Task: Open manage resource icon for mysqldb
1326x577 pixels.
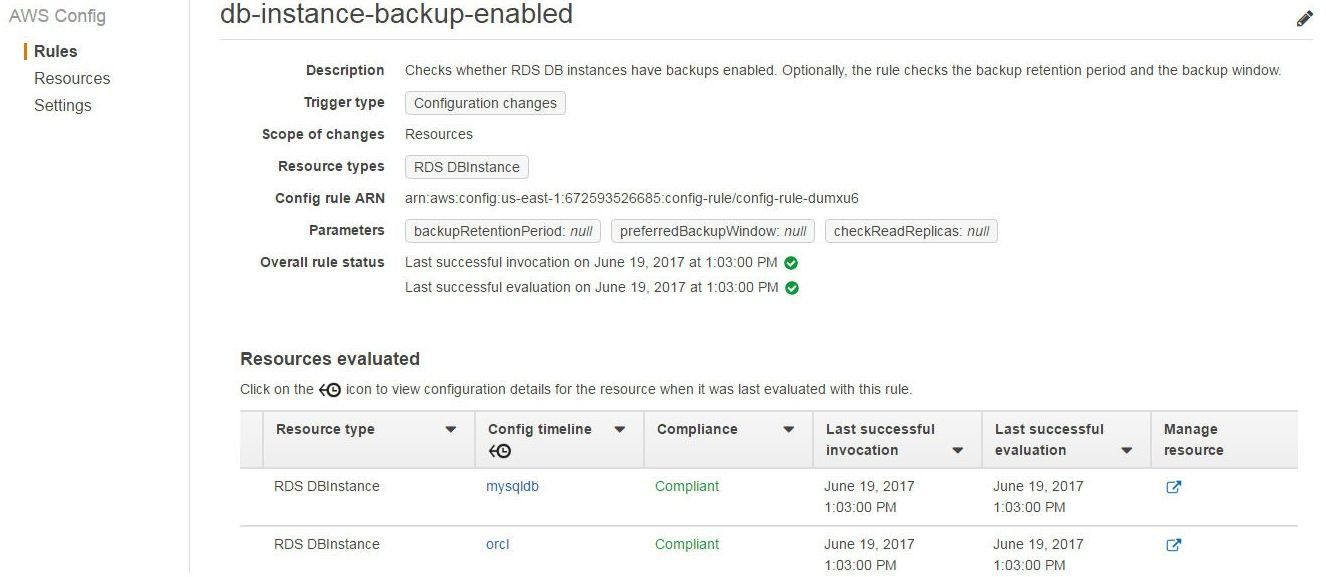Action: (1174, 487)
